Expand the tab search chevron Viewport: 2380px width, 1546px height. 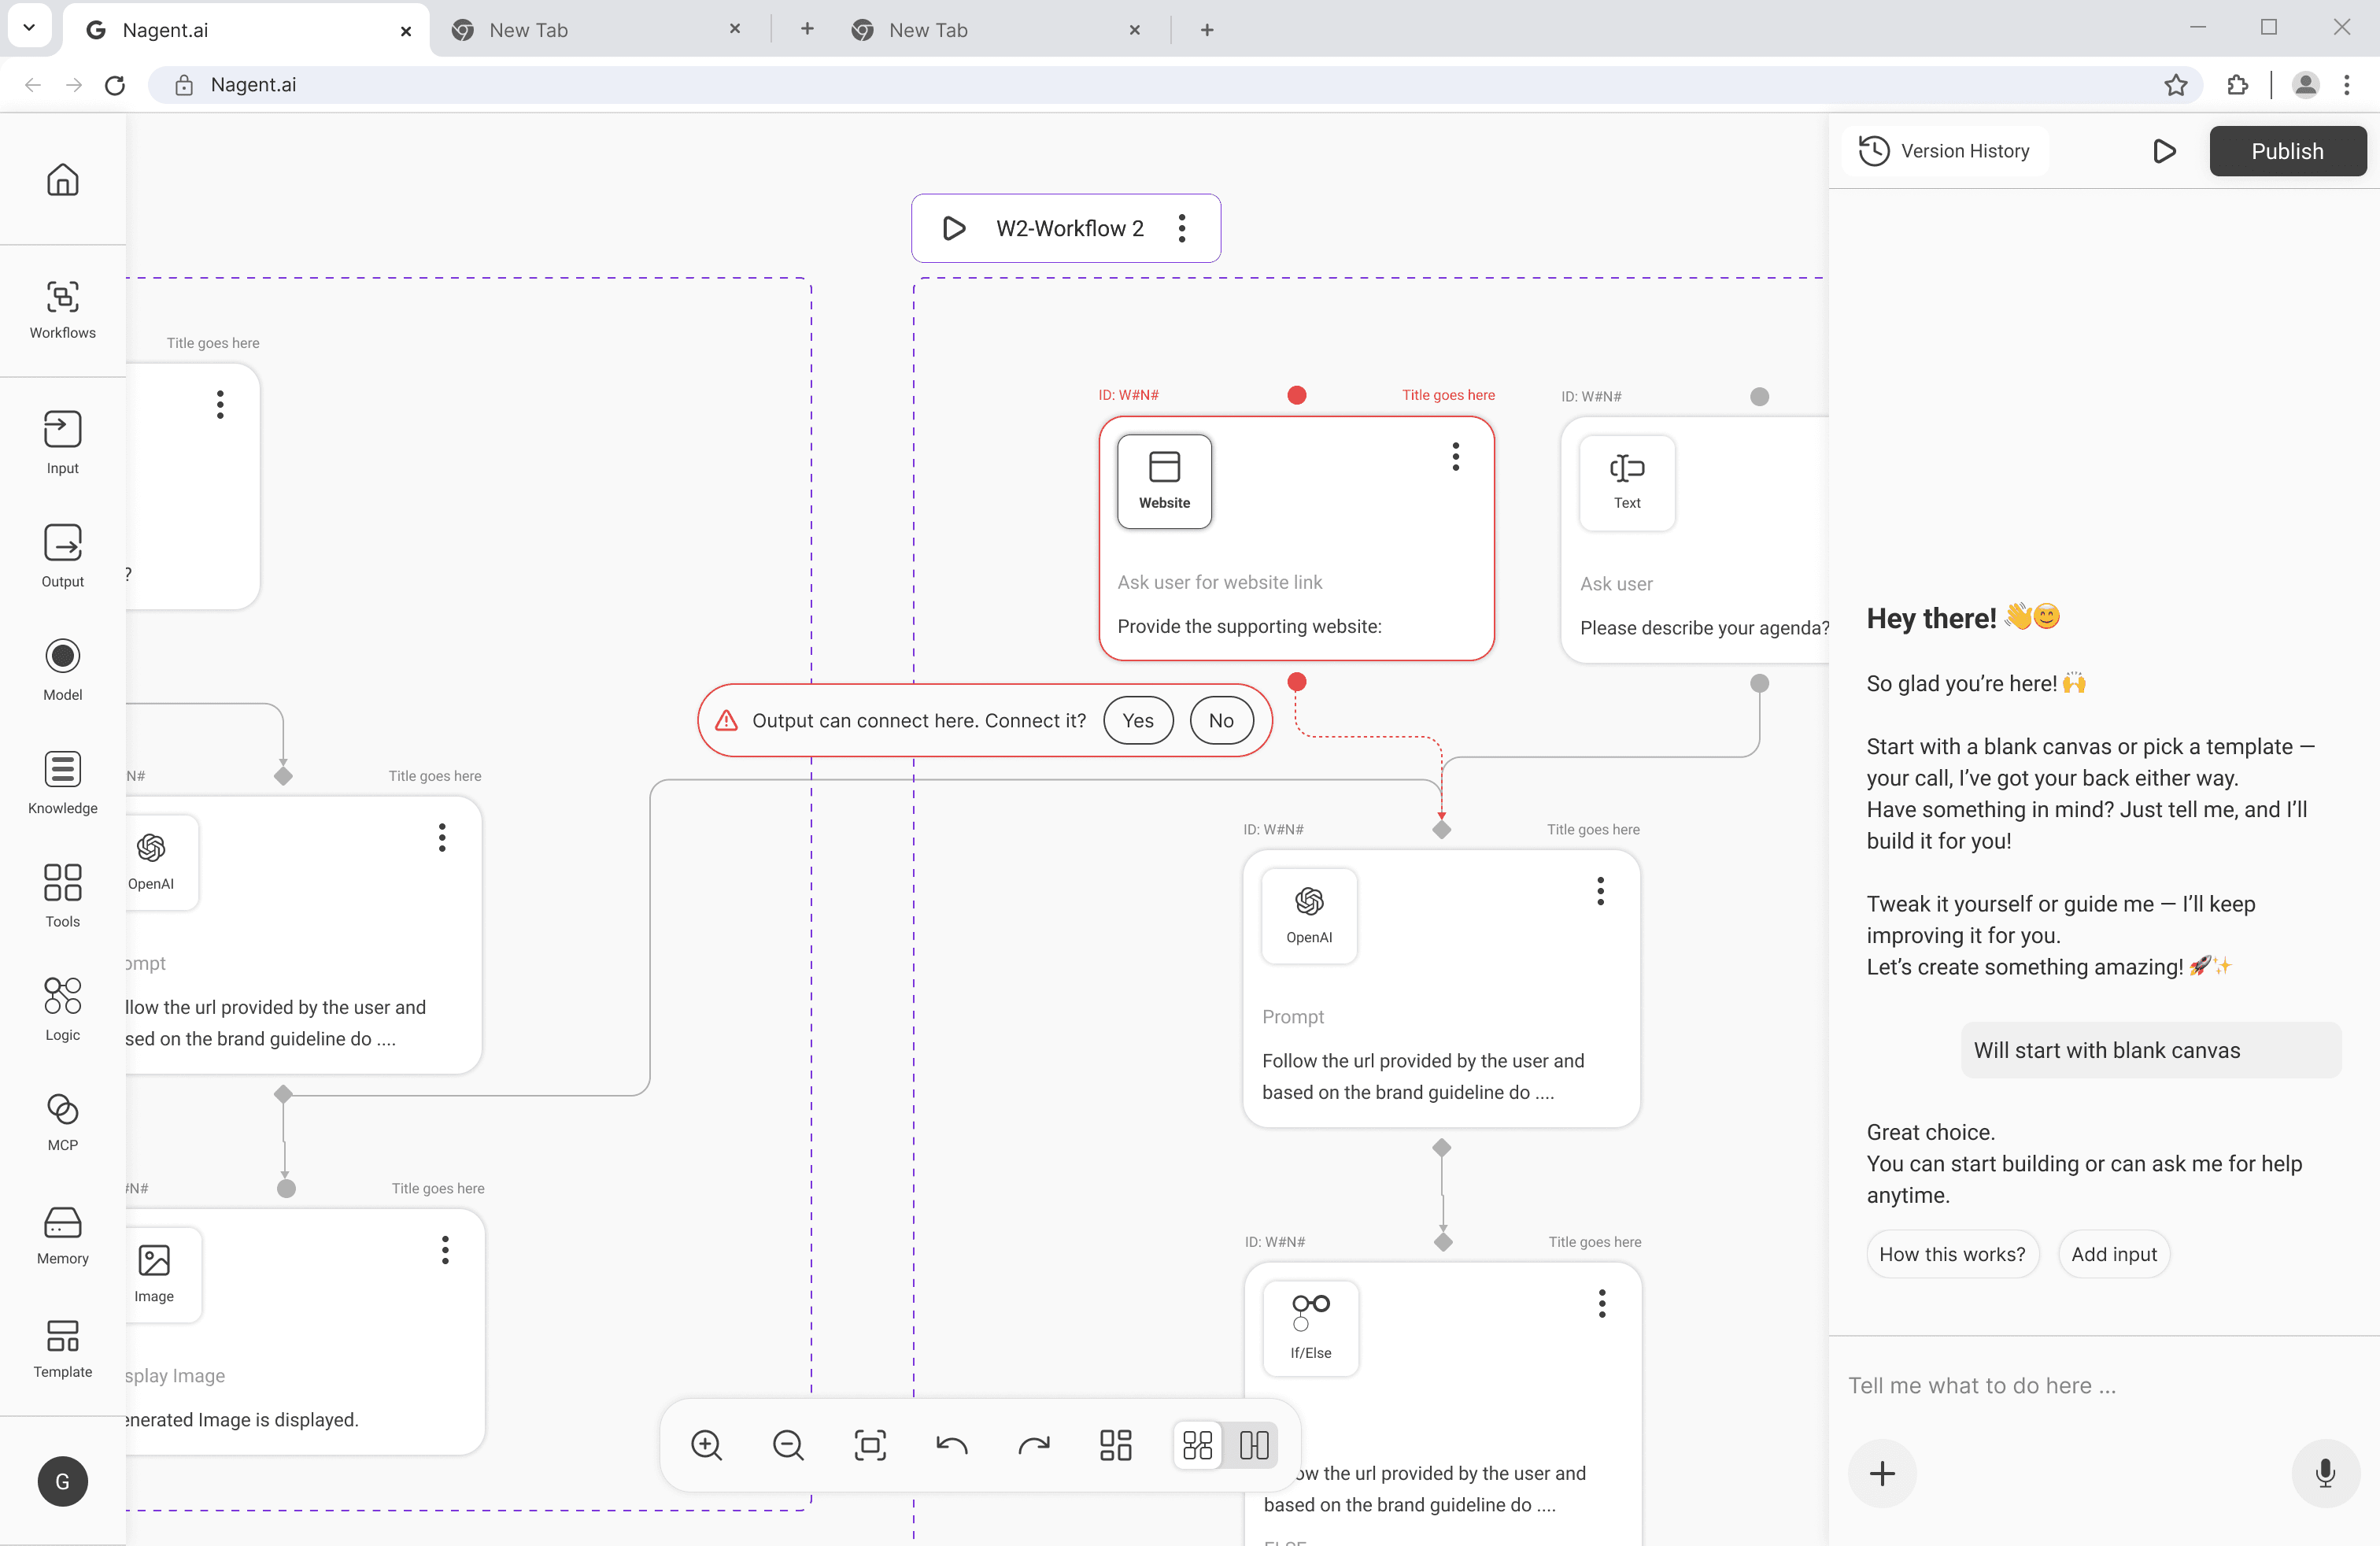pos(29,28)
